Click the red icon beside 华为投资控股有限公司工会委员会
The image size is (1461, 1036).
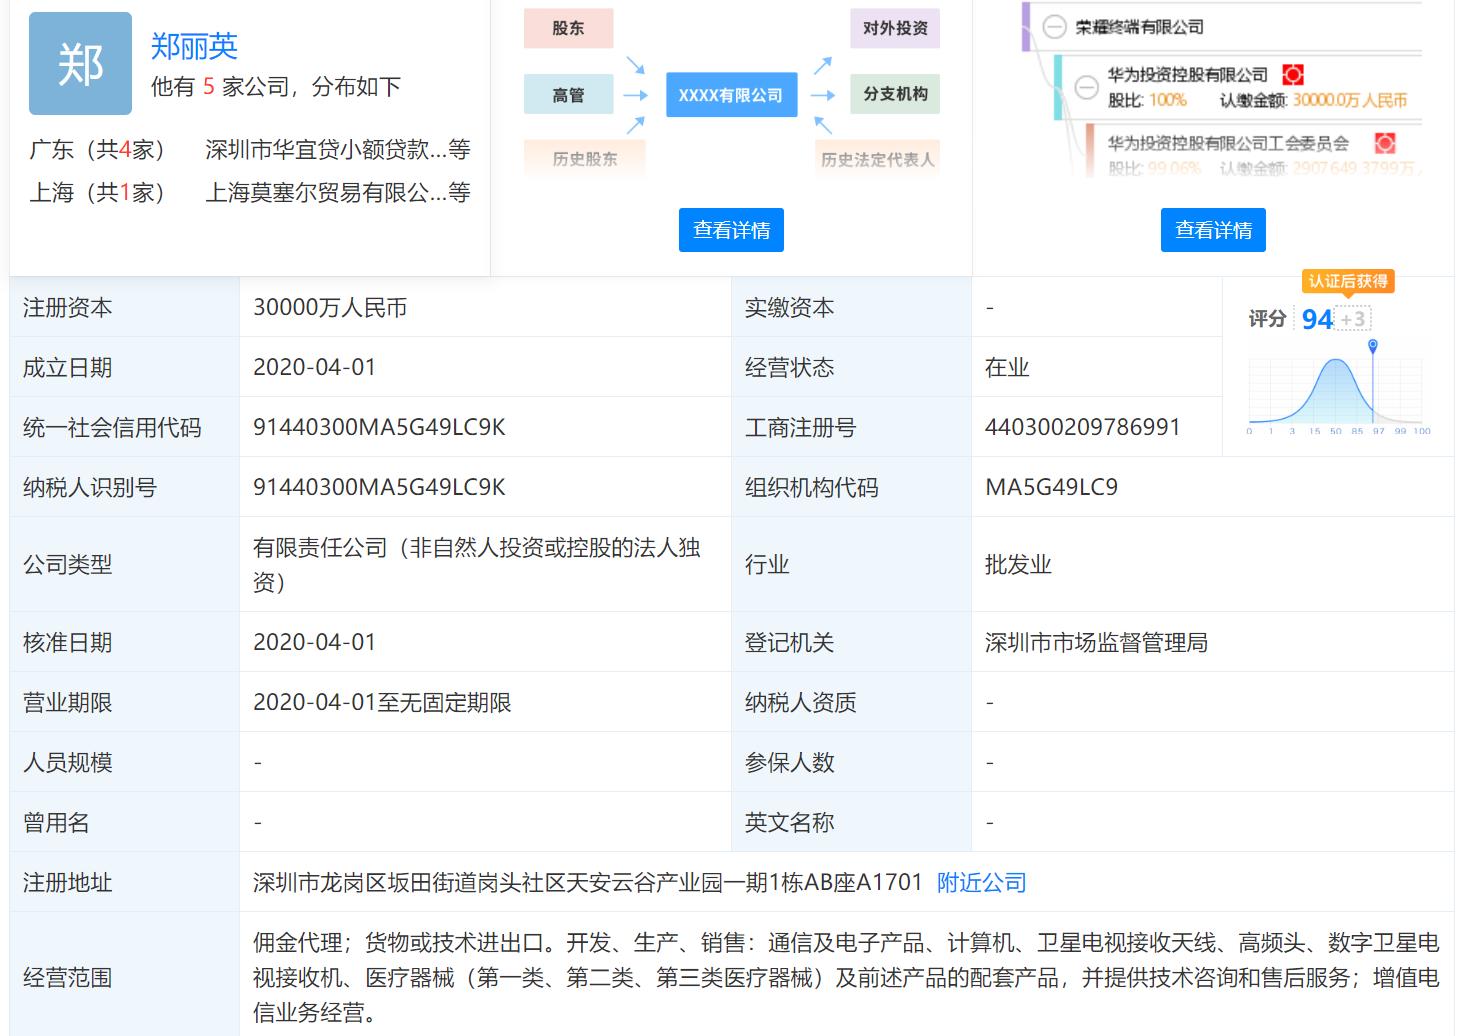(1385, 143)
